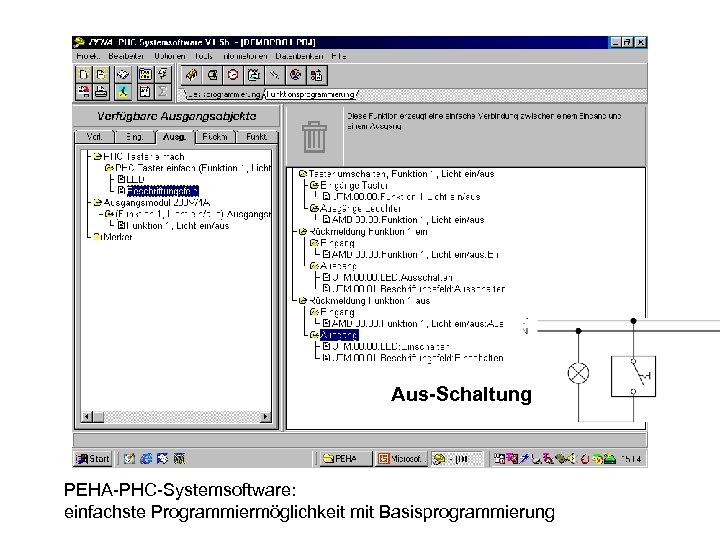Collapse the Rückmeldung Funktion 1 ein folder

point(303,231)
